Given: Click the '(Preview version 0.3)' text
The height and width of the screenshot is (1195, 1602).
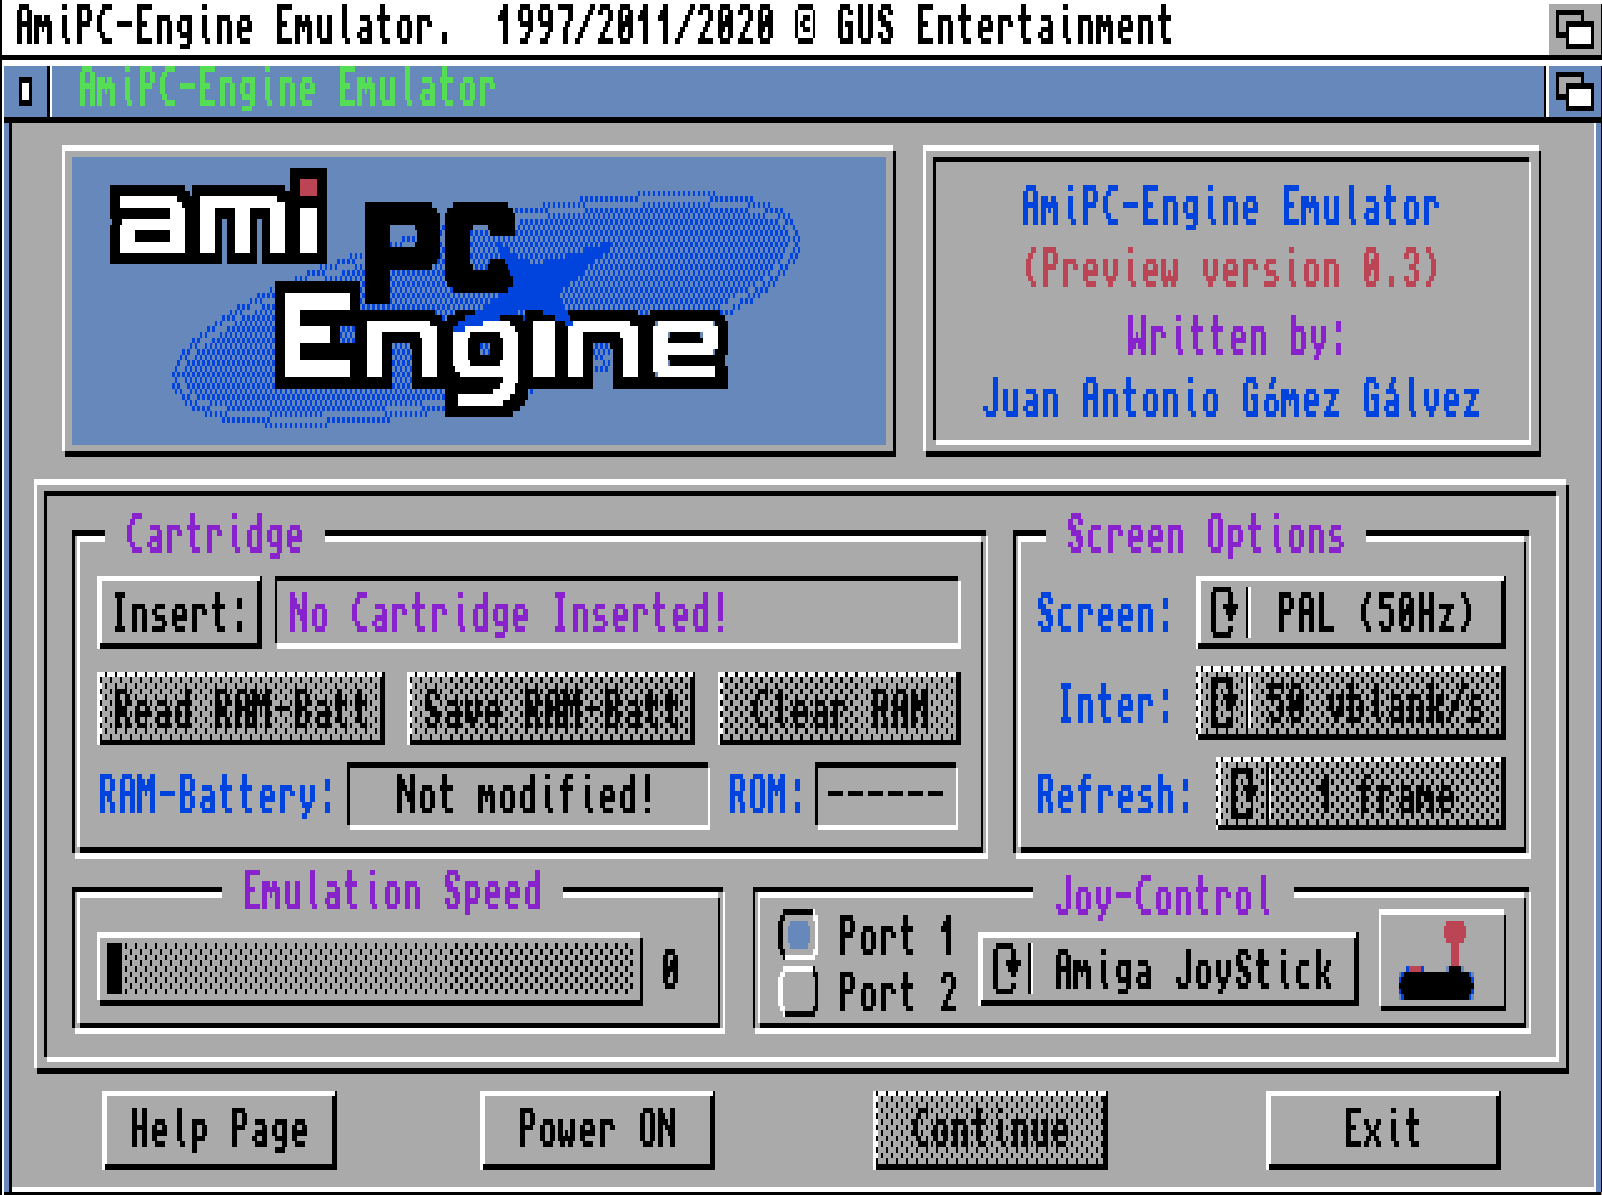Looking at the screenshot, I should [1231, 268].
